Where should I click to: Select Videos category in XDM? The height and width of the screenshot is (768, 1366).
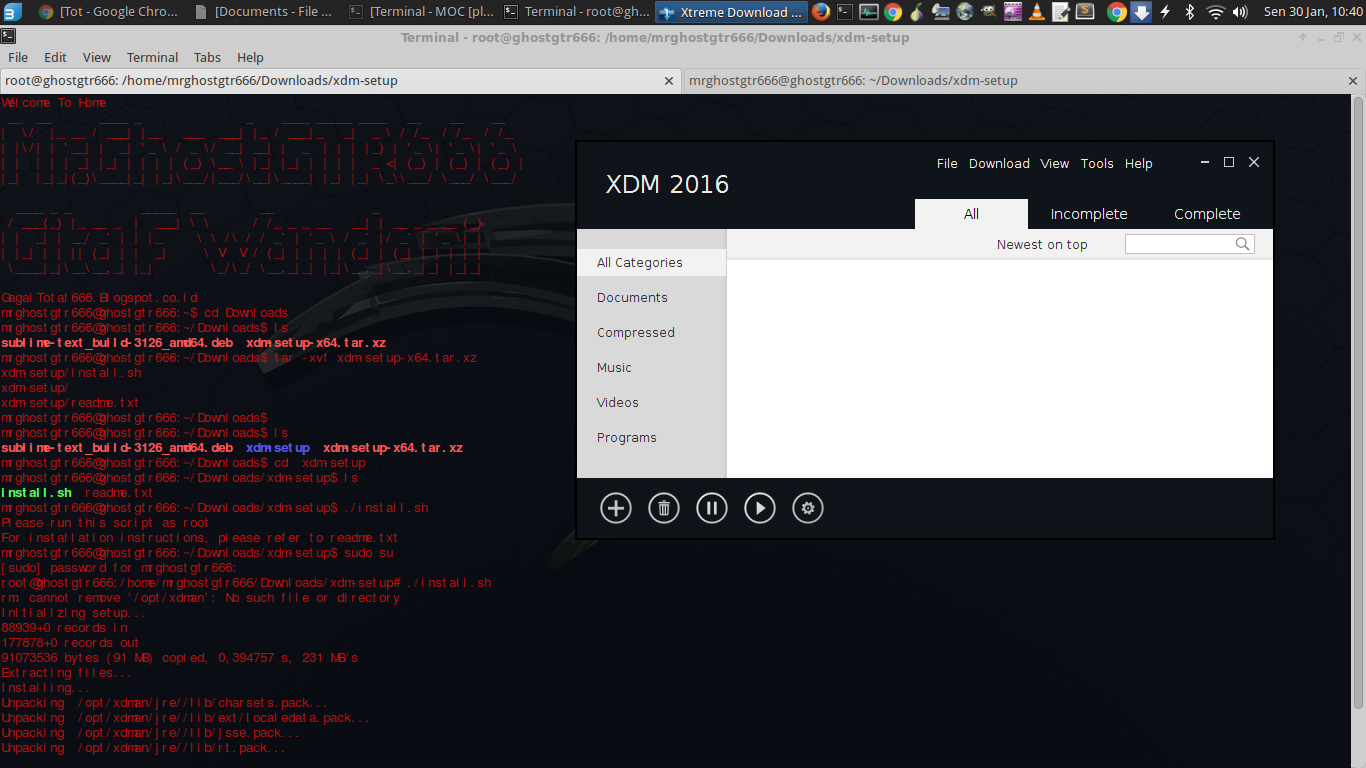coord(651,402)
